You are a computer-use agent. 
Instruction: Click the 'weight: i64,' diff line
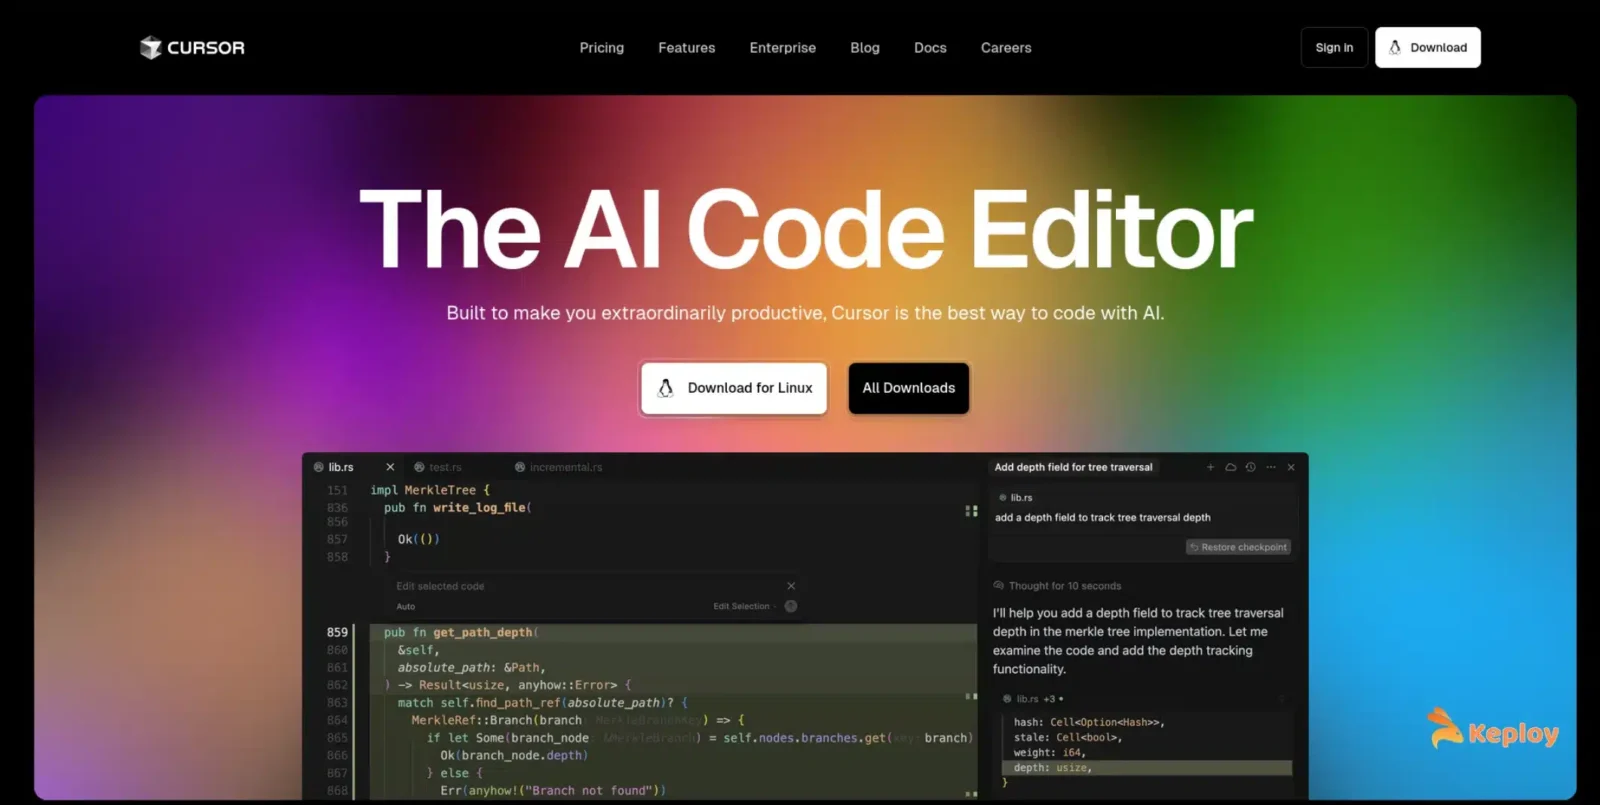(x=1049, y=752)
